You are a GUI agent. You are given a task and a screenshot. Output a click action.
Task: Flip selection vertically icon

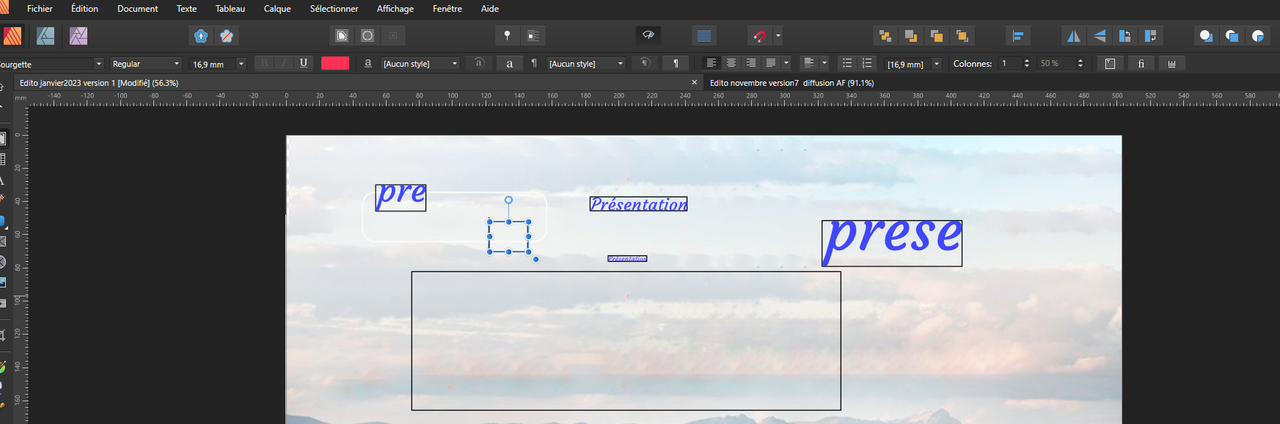[1099, 36]
